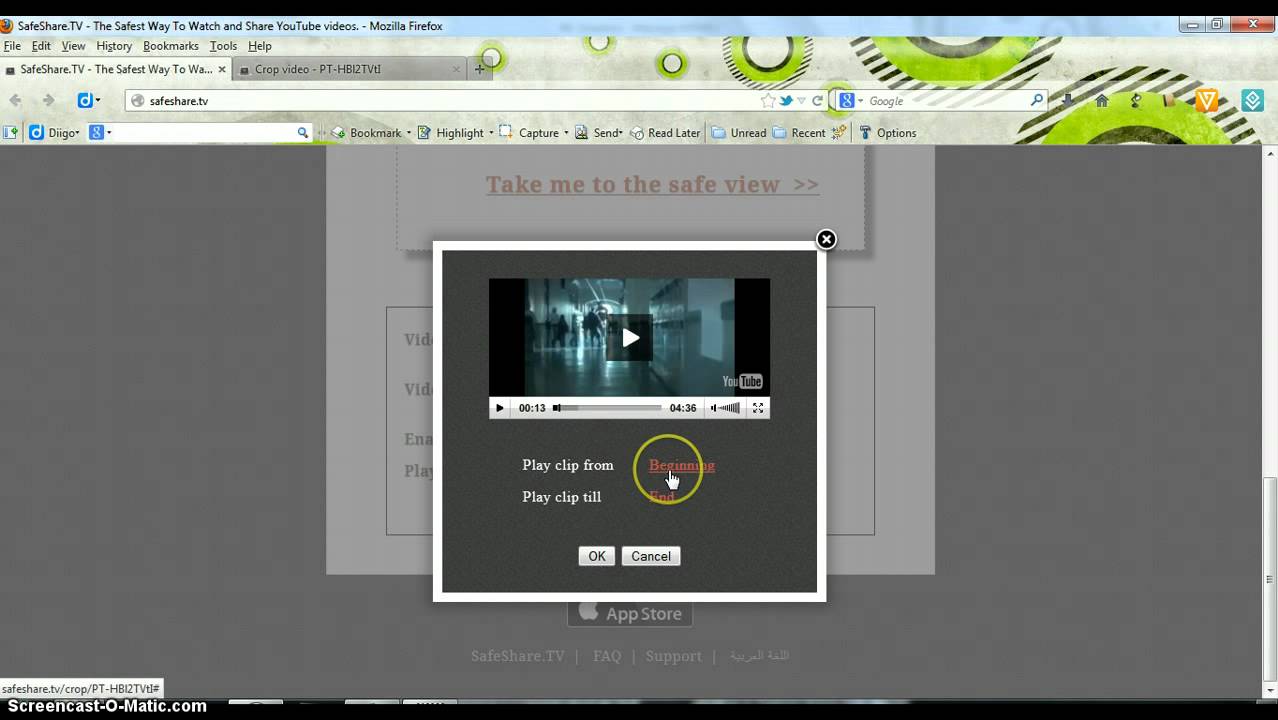Image resolution: width=1278 pixels, height=720 pixels.
Task: Mute the video with speaker icon
Action: click(x=714, y=408)
